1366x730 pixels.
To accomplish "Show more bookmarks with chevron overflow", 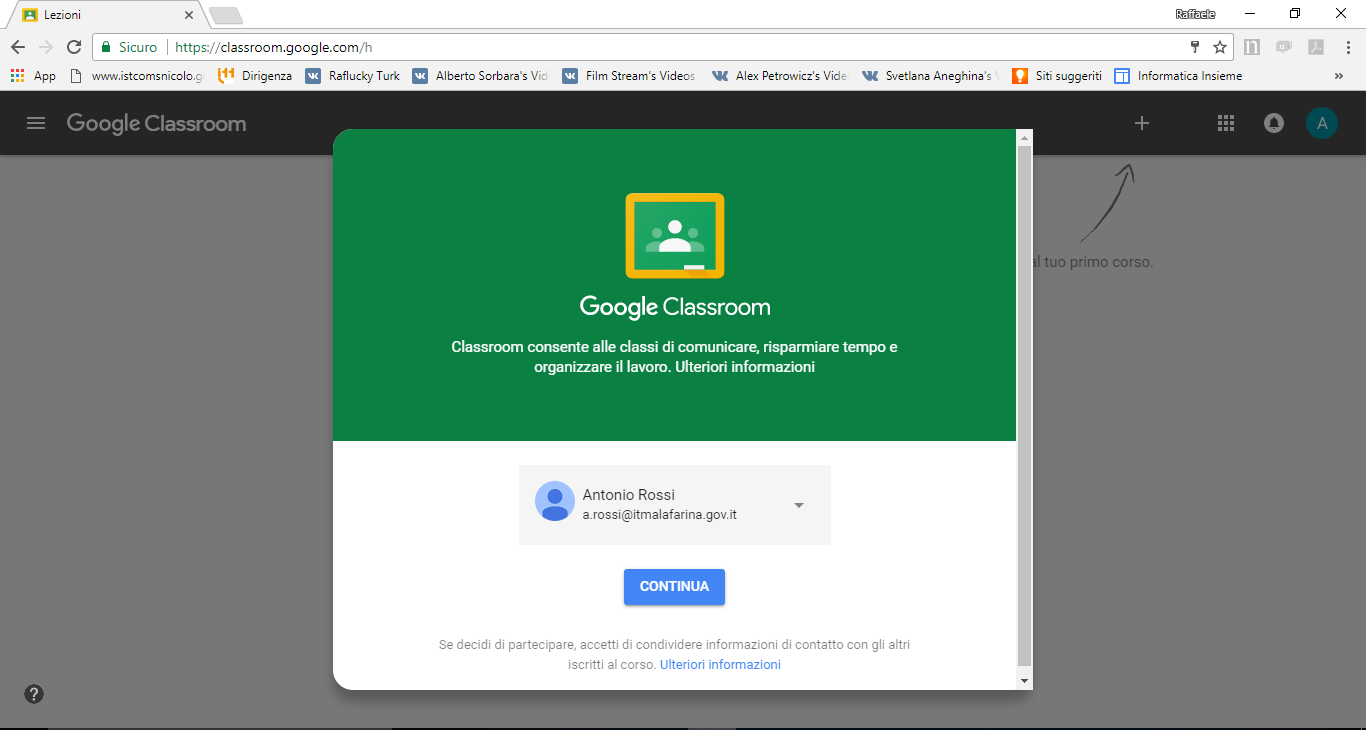I will tap(1338, 76).
